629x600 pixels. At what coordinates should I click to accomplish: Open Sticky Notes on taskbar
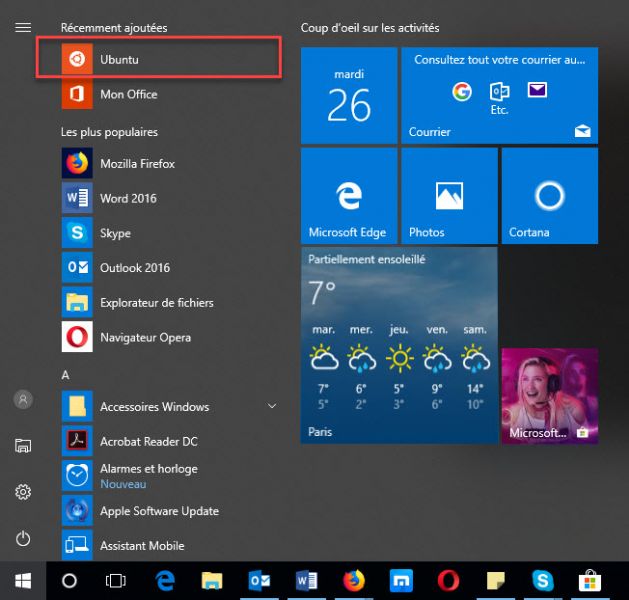point(495,581)
